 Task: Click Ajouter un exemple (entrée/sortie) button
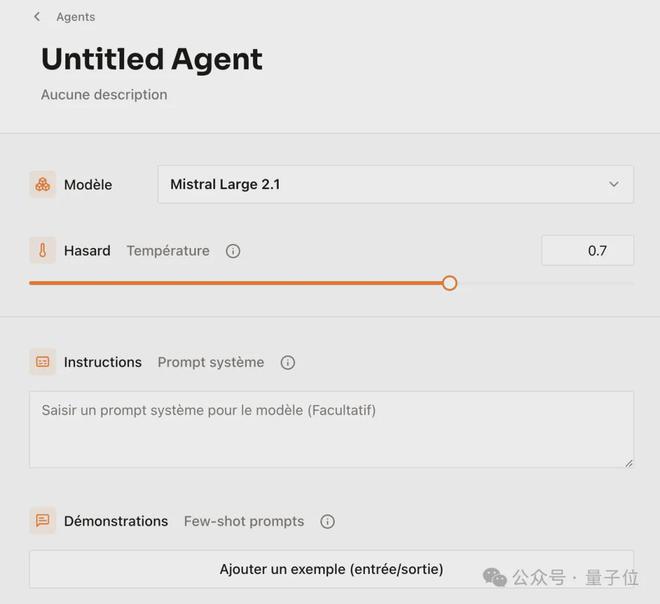(x=331, y=569)
